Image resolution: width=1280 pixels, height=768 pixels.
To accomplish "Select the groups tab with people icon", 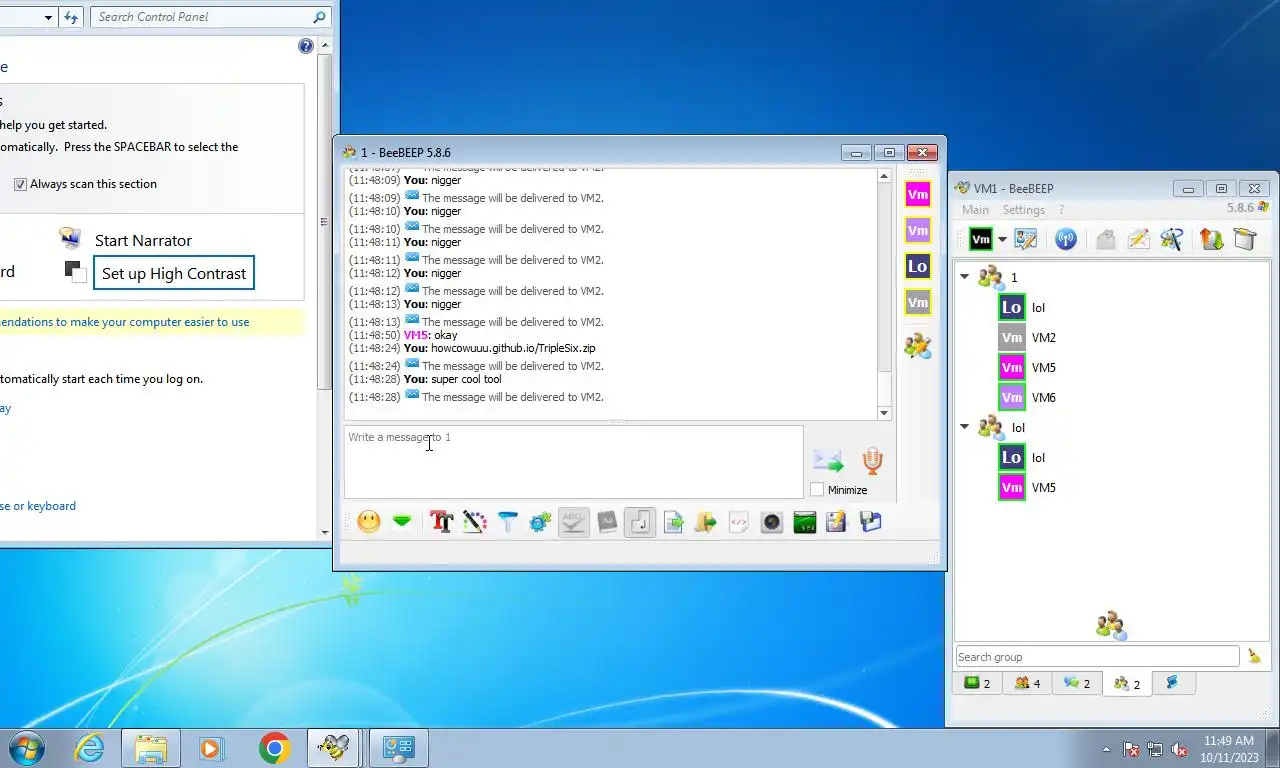I will 1127,683.
